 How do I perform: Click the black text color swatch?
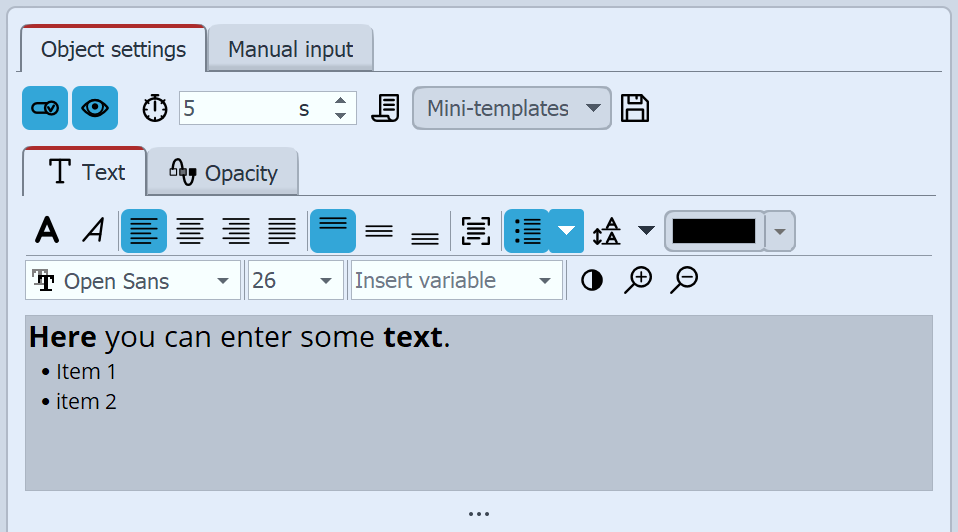pos(714,231)
